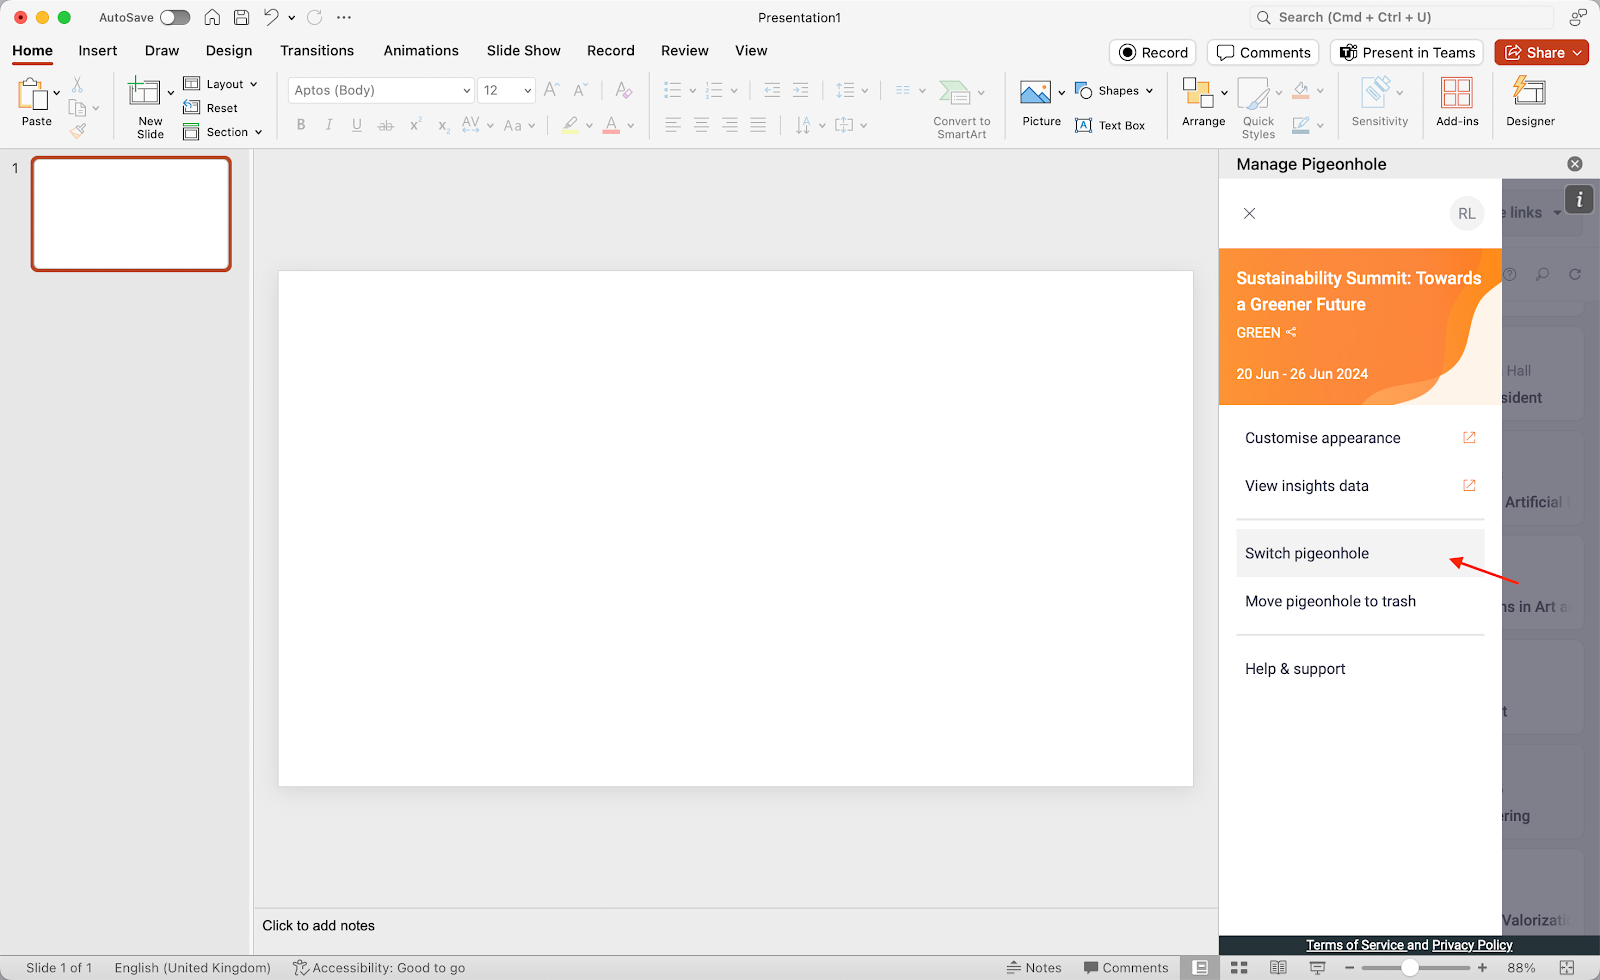Viewport: 1600px width, 980px height.
Task: Click Convert to SmartArt icon
Action: 955,93
